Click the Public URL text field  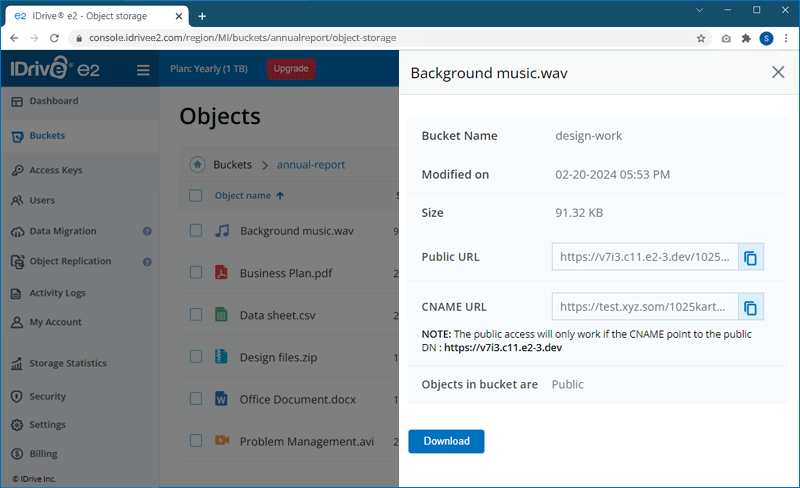coord(645,257)
